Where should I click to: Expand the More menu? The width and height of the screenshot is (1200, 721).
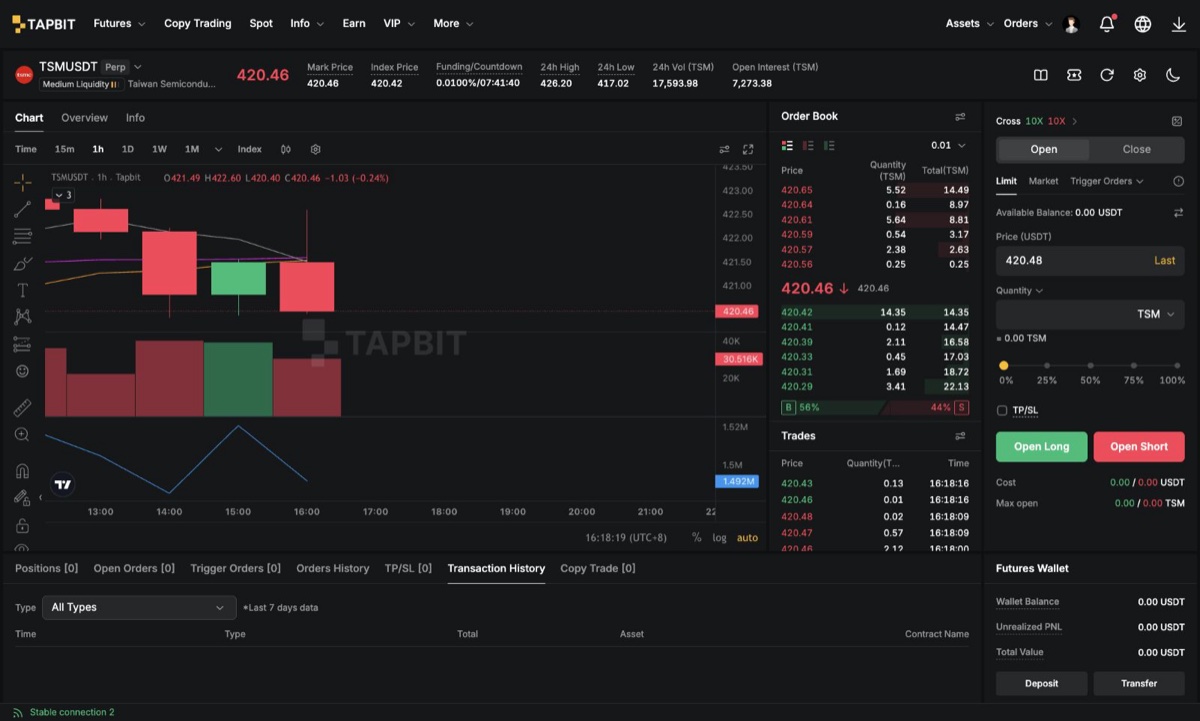click(453, 23)
